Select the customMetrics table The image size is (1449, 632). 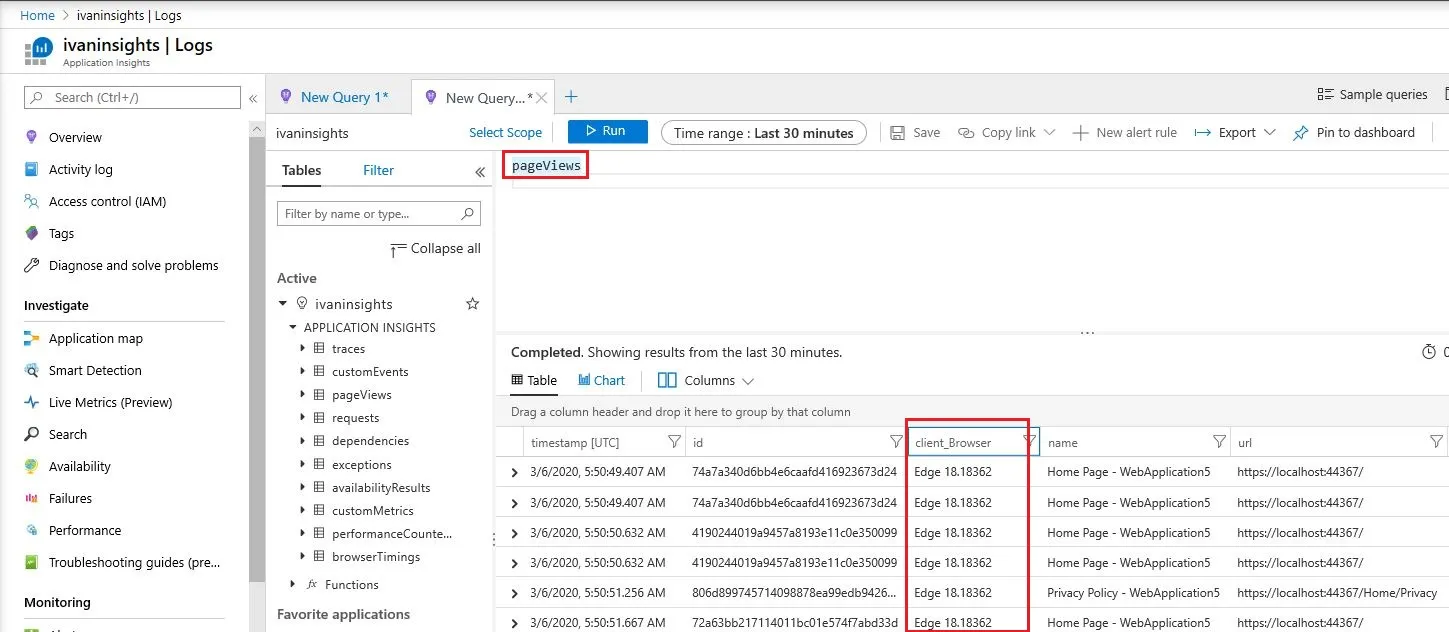tap(372, 510)
